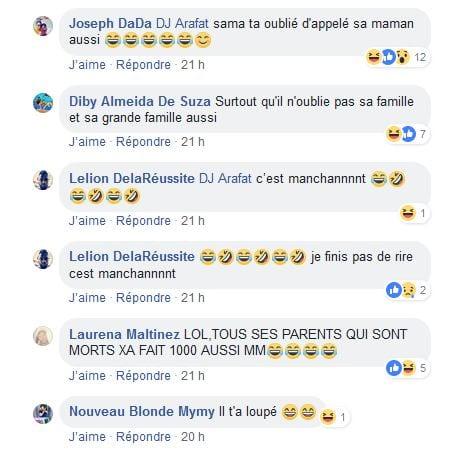The image size is (469, 463).
Task: Click Diby Almeida De Suza's avatar
Action: 43,103
